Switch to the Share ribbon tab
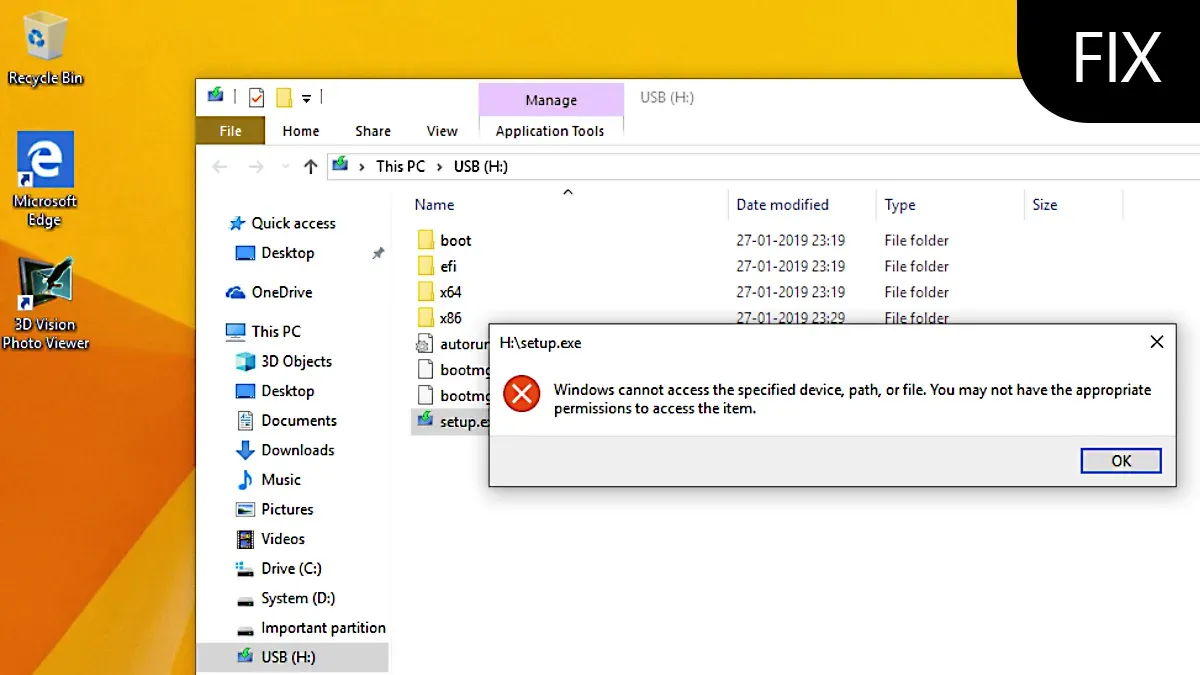This screenshot has width=1200, height=675. tap(373, 131)
